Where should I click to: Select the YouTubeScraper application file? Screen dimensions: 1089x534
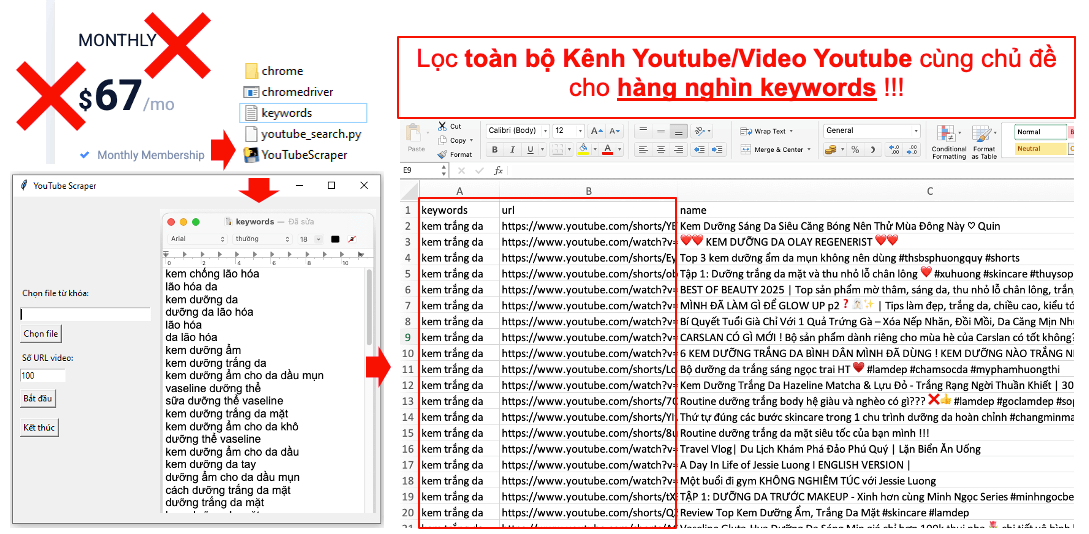click(x=295, y=155)
